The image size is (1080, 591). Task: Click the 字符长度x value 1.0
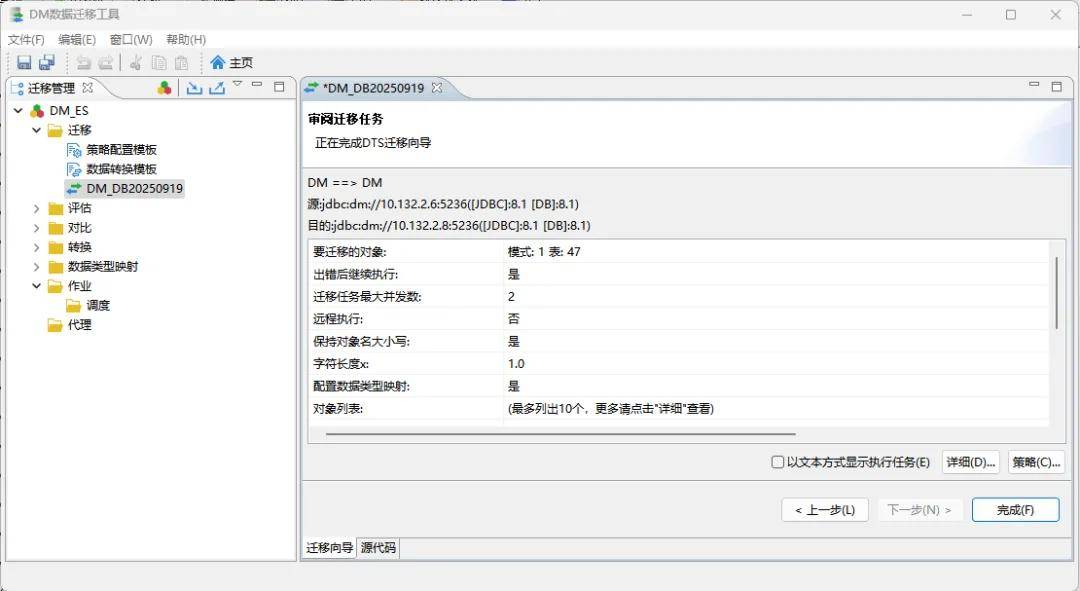[516, 364]
